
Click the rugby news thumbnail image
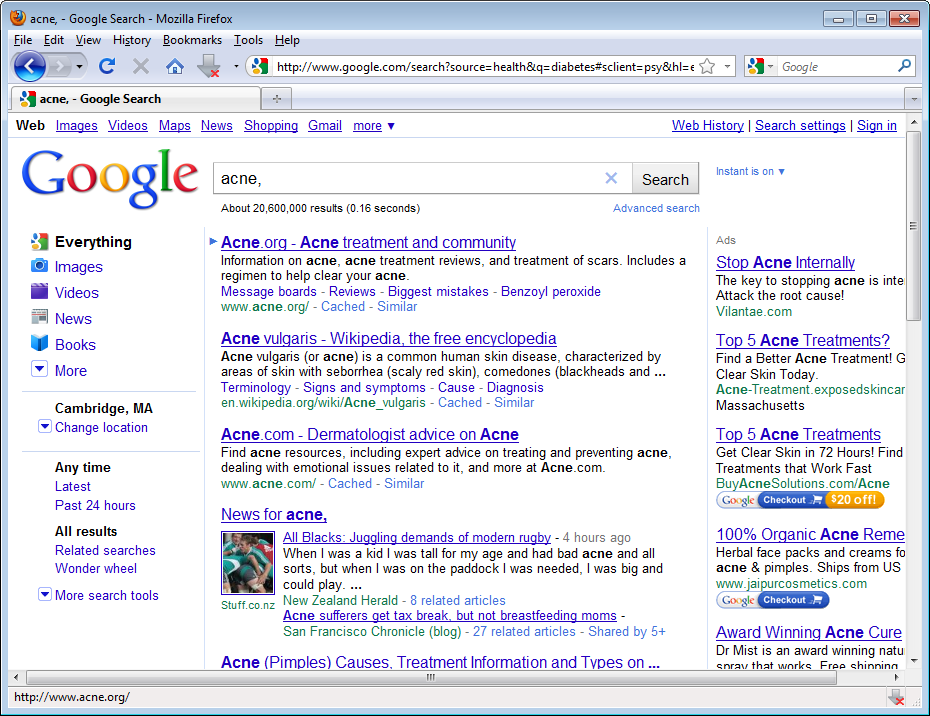click(248, 563)
